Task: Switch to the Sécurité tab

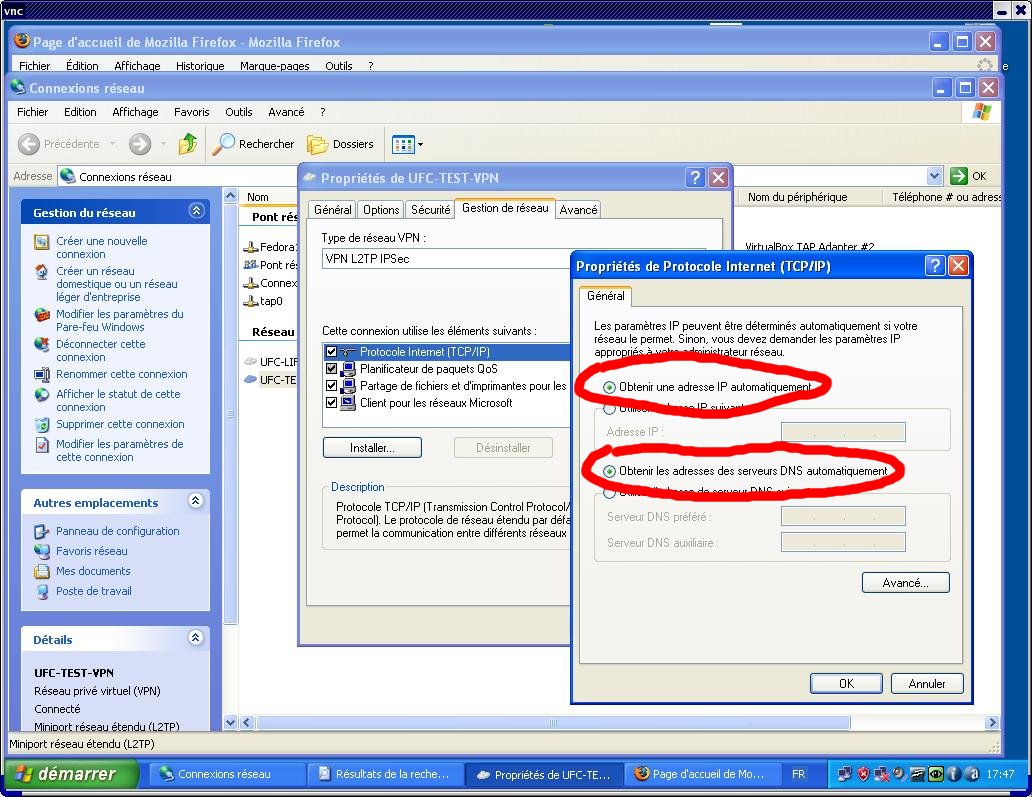Action: pos(430,210)
